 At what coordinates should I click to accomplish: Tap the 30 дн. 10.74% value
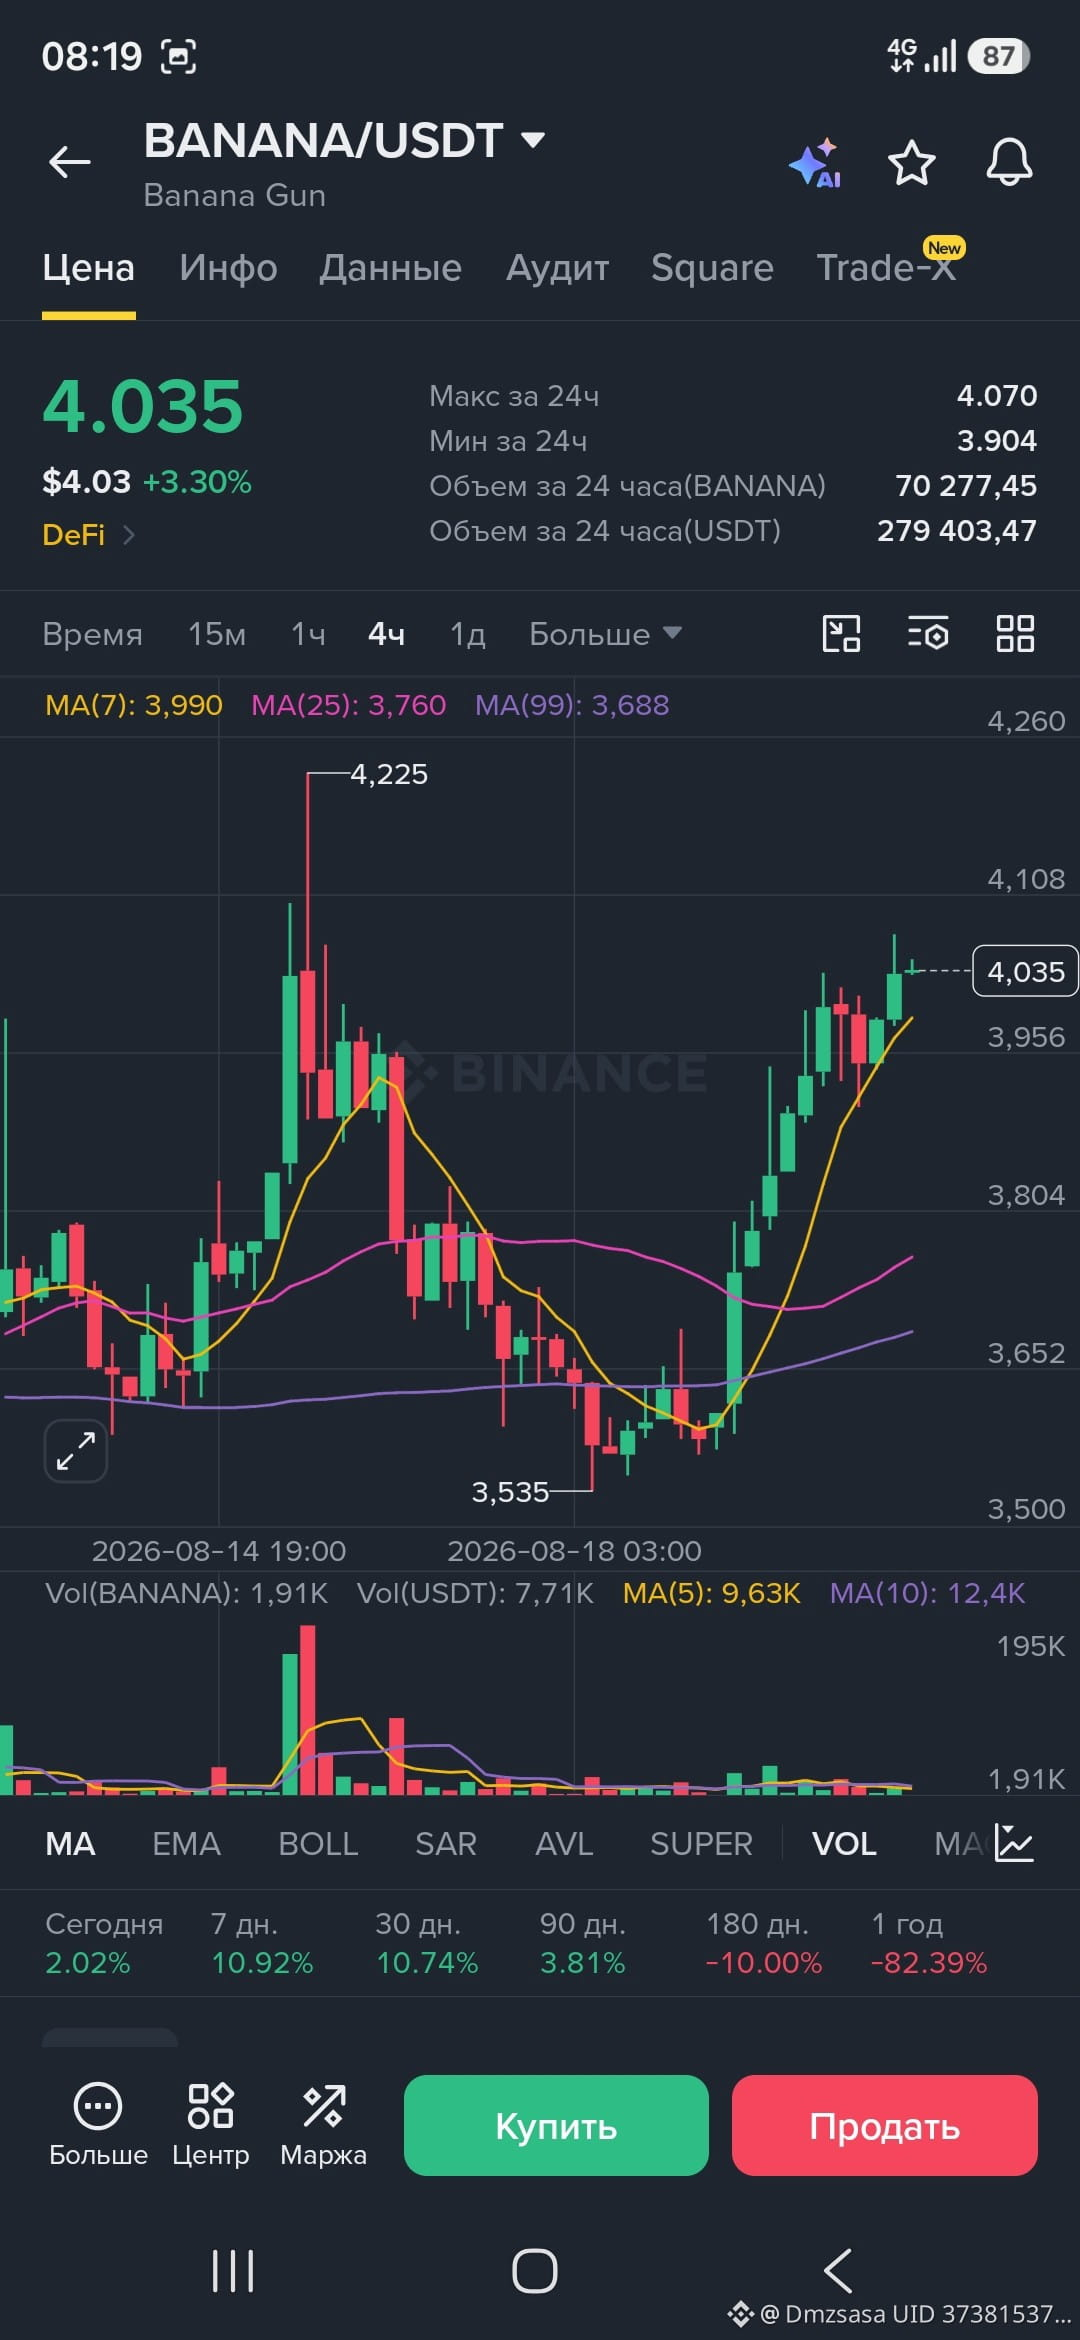(x=427, y=1963)
